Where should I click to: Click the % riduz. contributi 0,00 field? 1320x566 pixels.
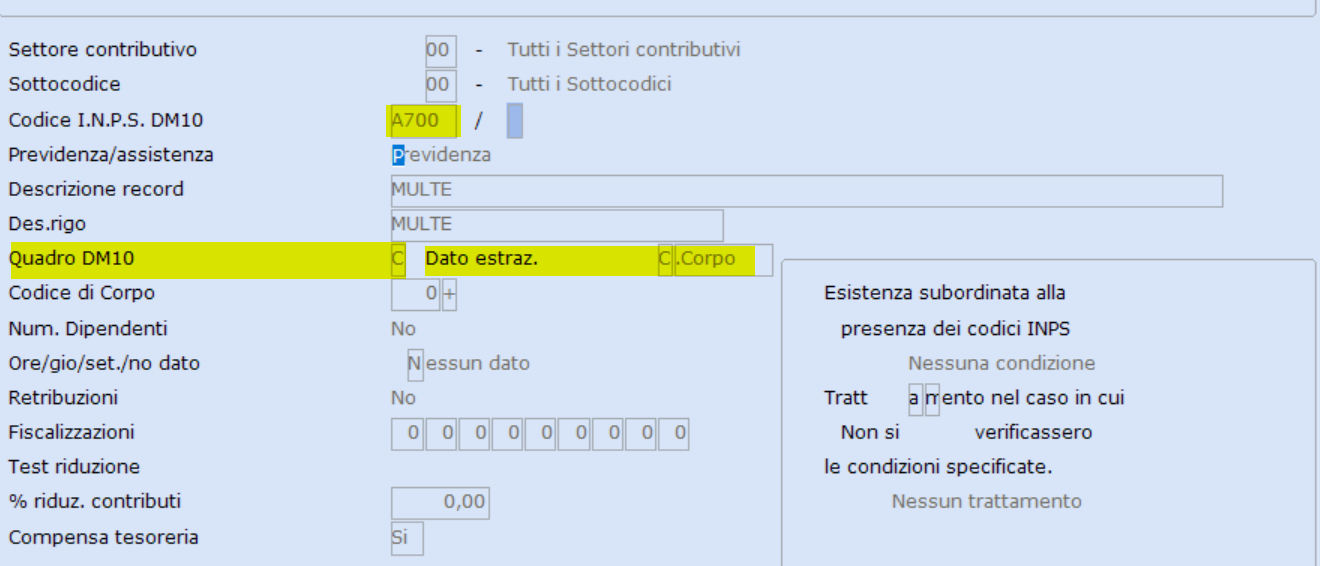440,502
